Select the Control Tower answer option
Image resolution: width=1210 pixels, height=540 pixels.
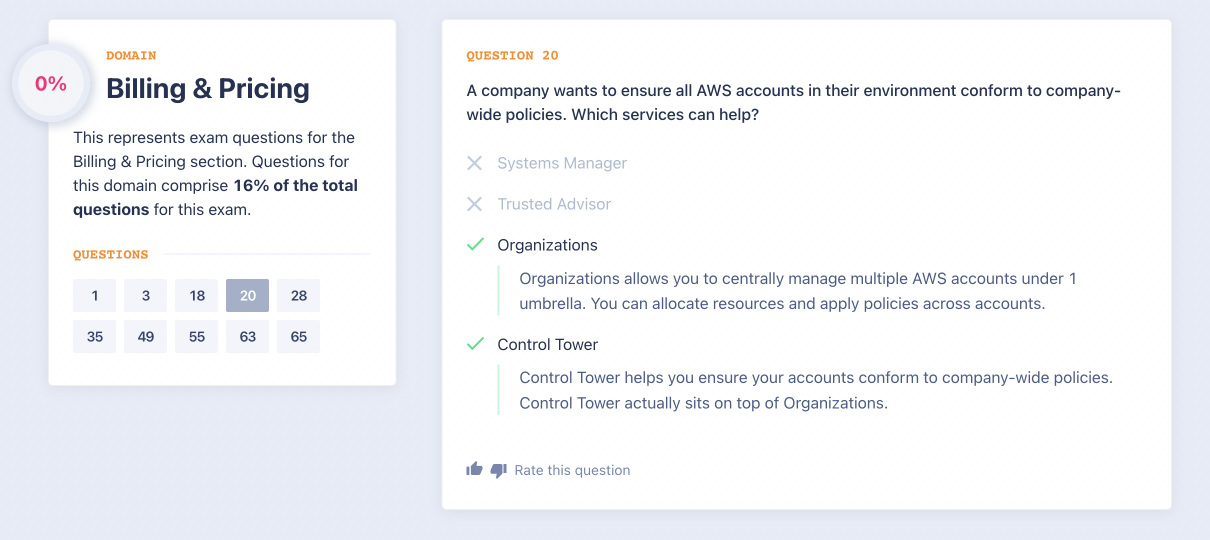547,344
